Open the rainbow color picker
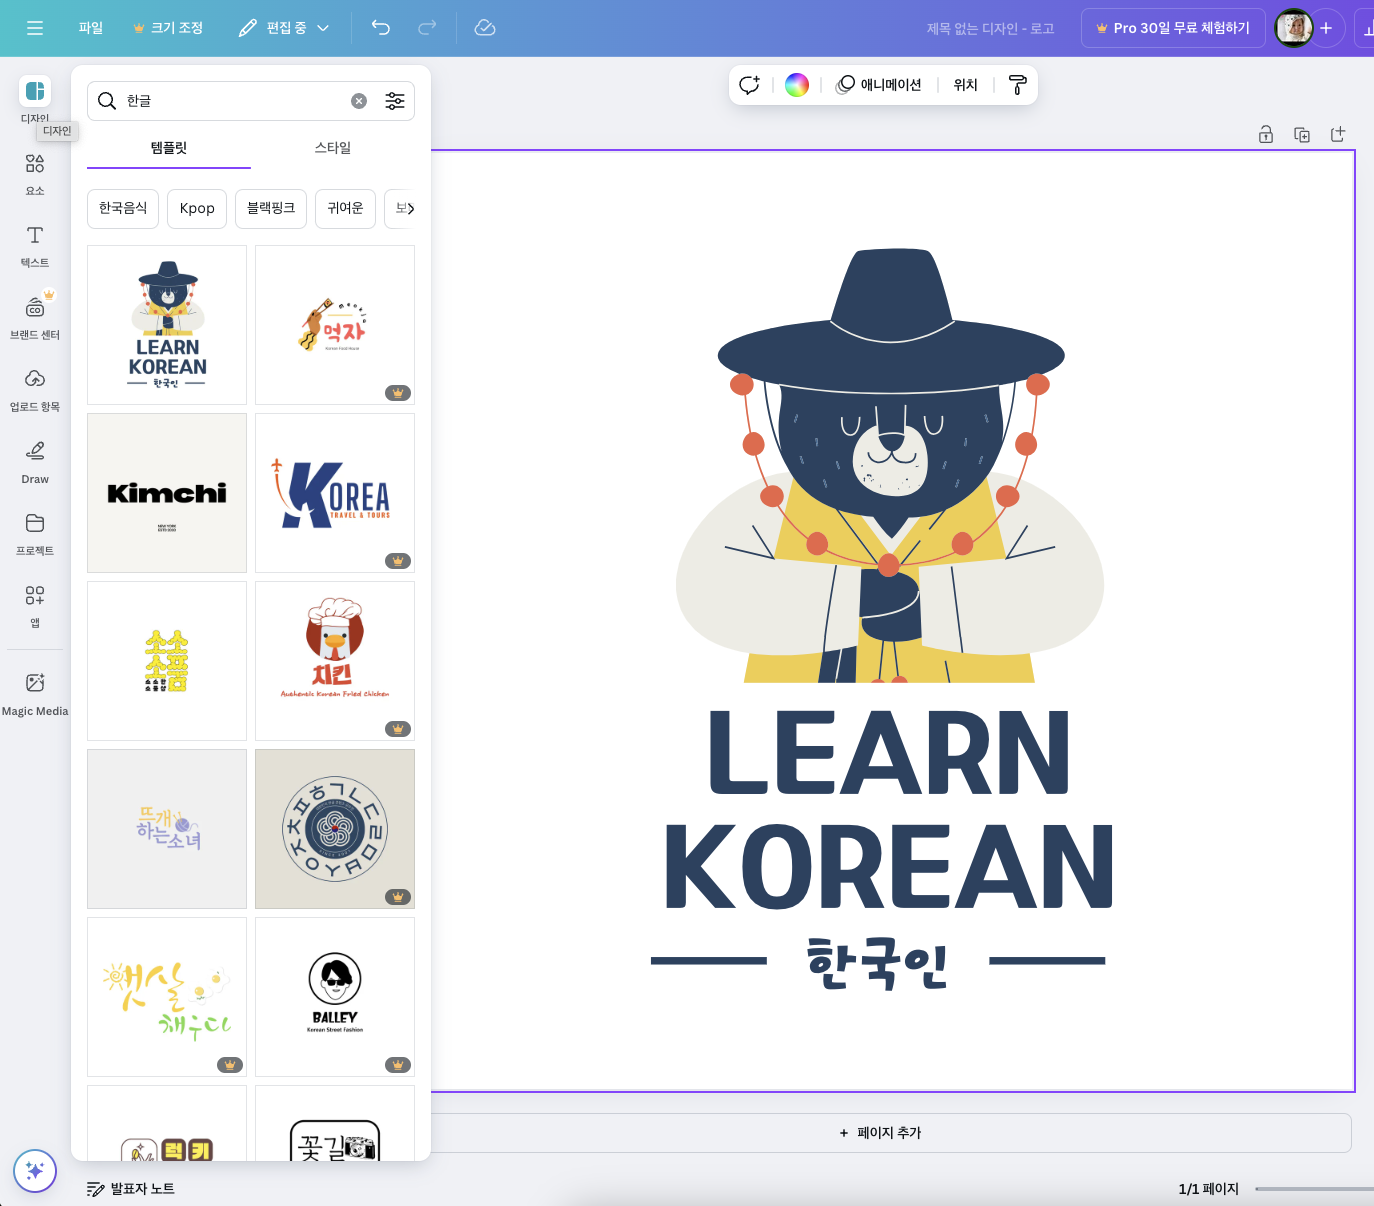The width and height of the screenshot is (1374, 1206). pos(797,85)
